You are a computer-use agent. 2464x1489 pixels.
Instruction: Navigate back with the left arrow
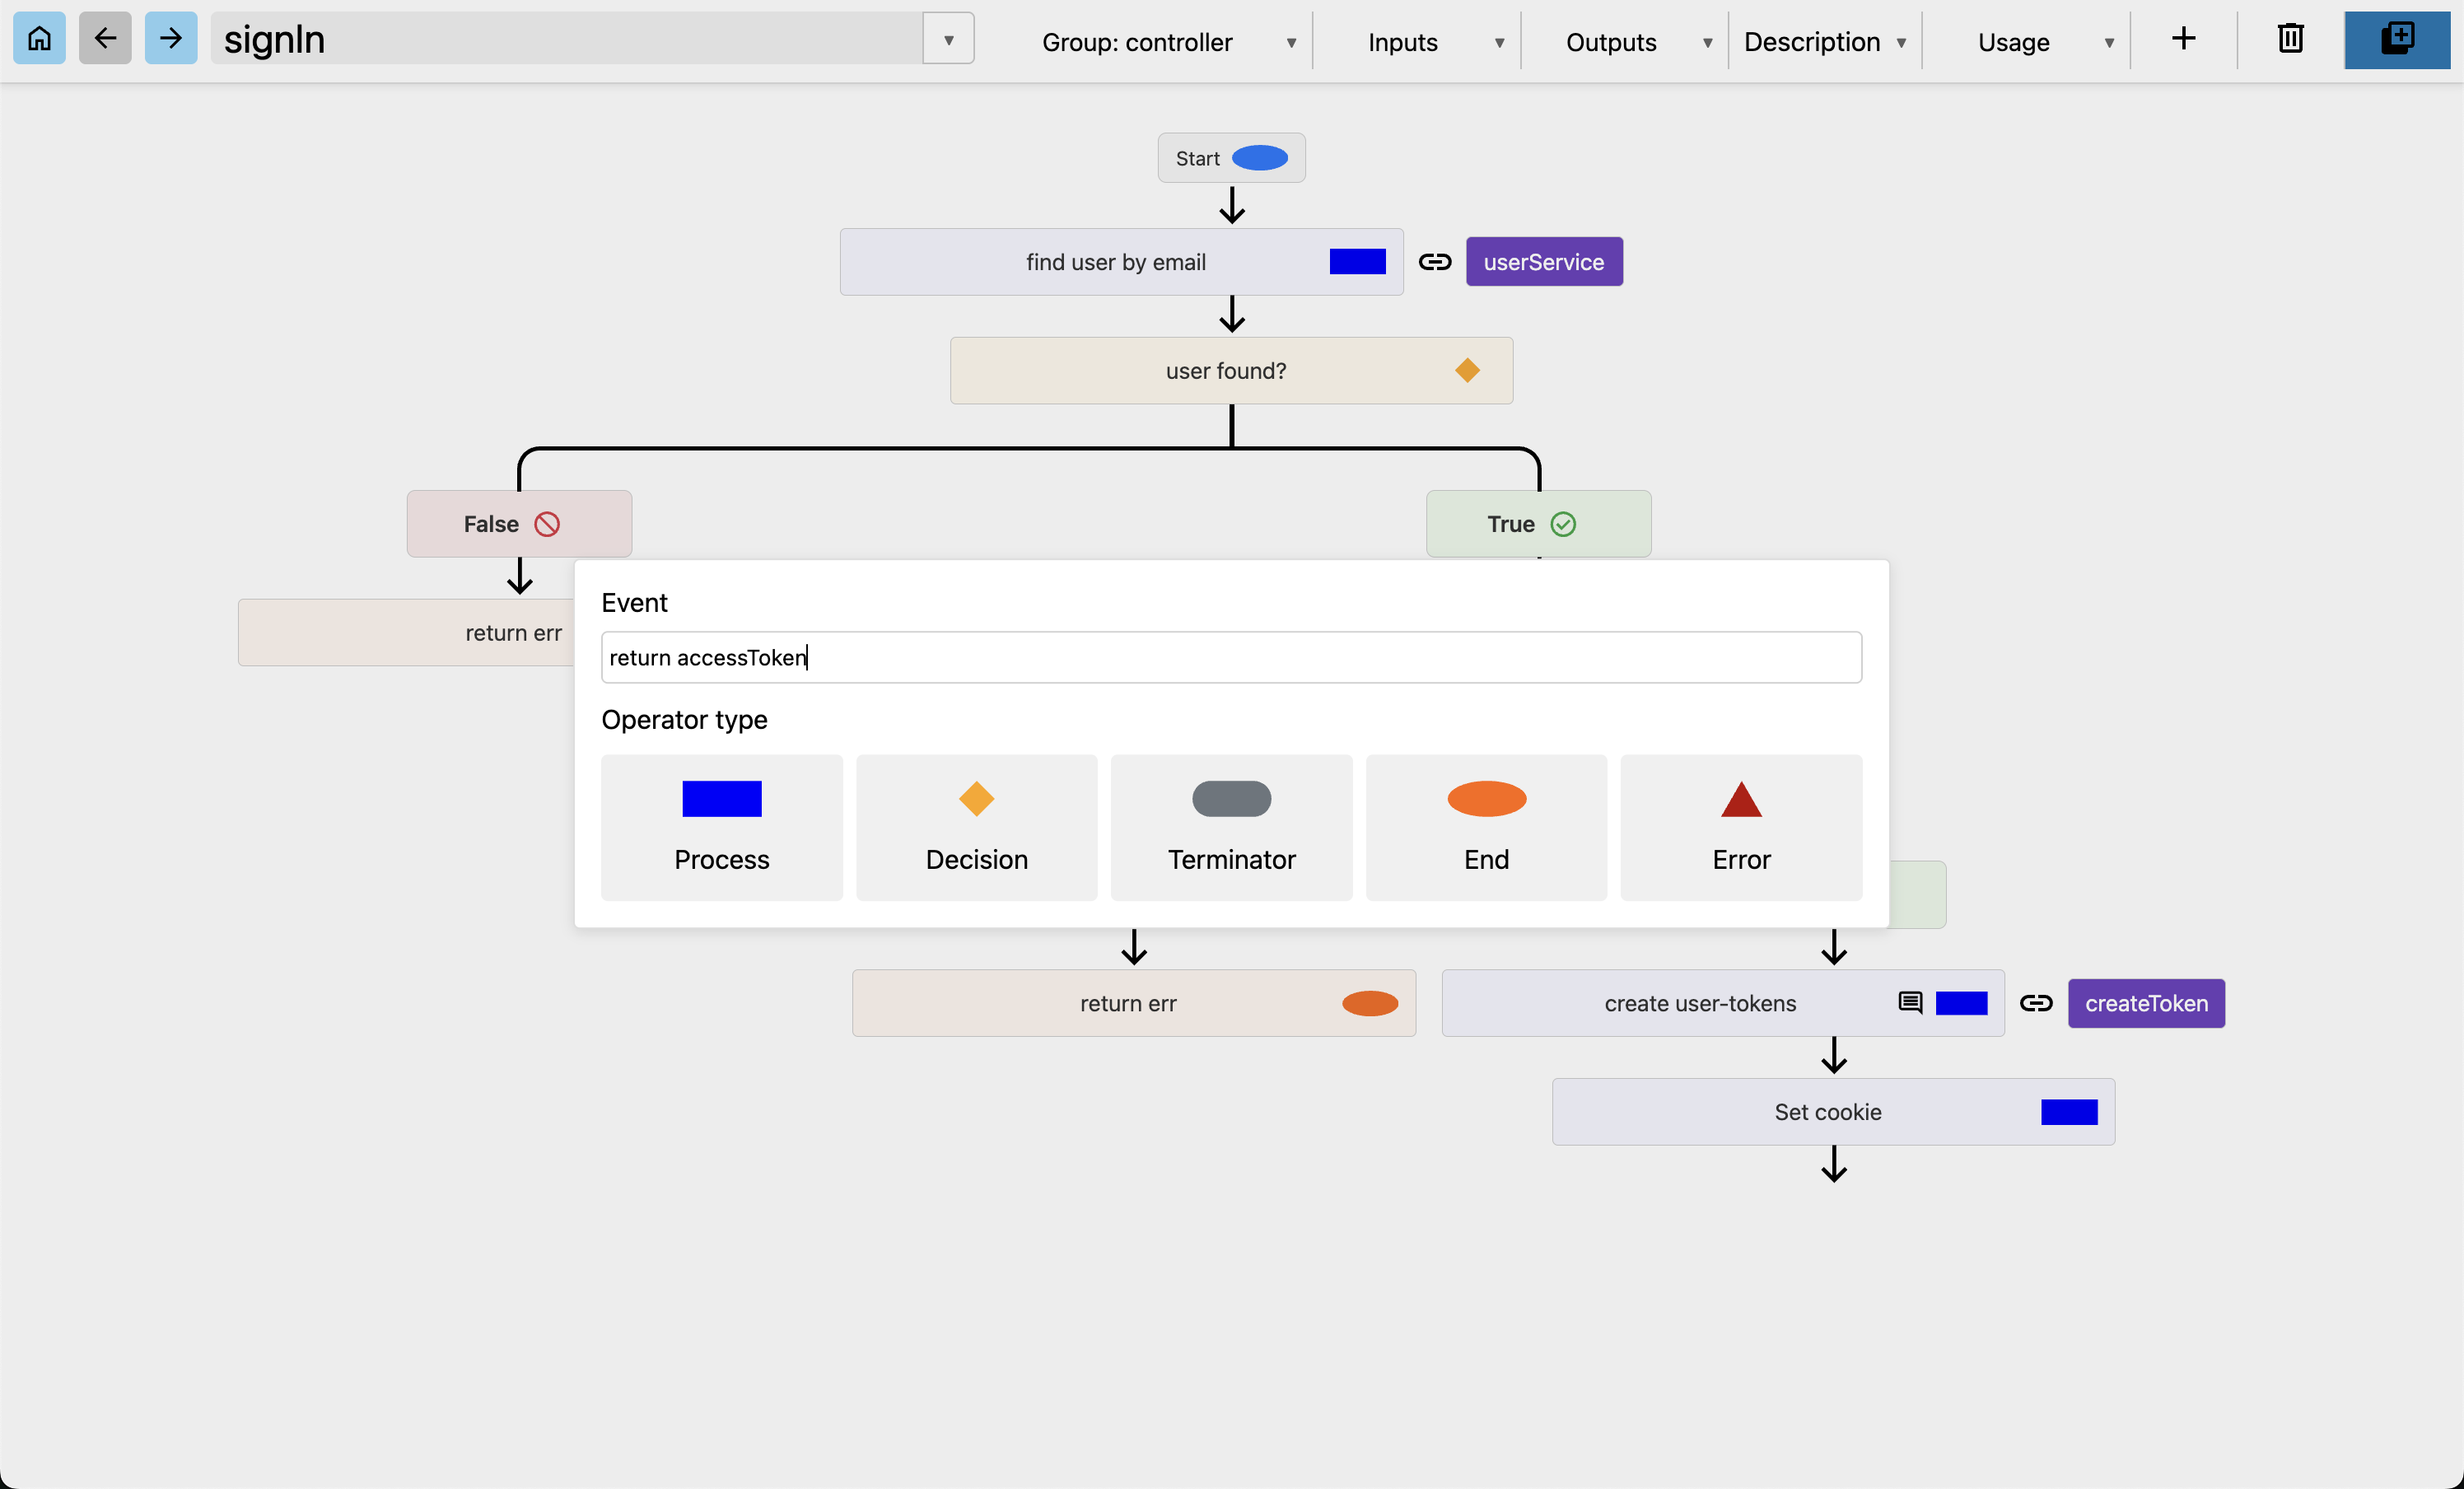[x=105, y=39]
